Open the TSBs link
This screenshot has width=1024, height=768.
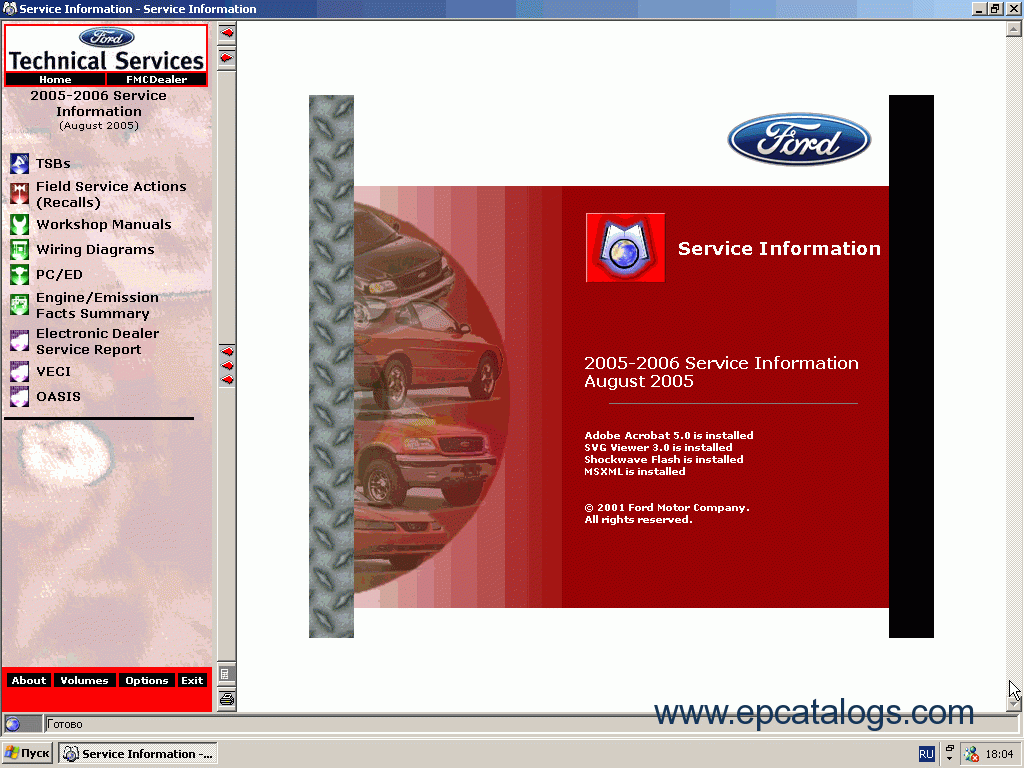(53, 163)
